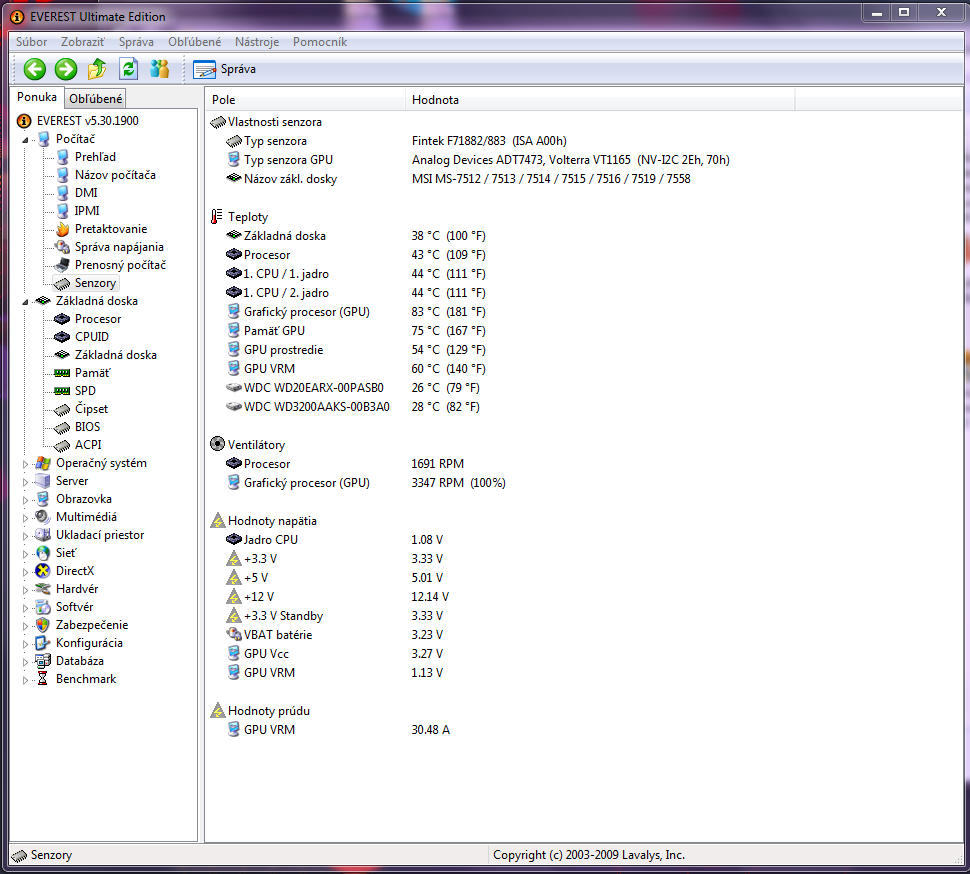
Task: Click the Hardvér icon in tree
Action: point(43,588)
